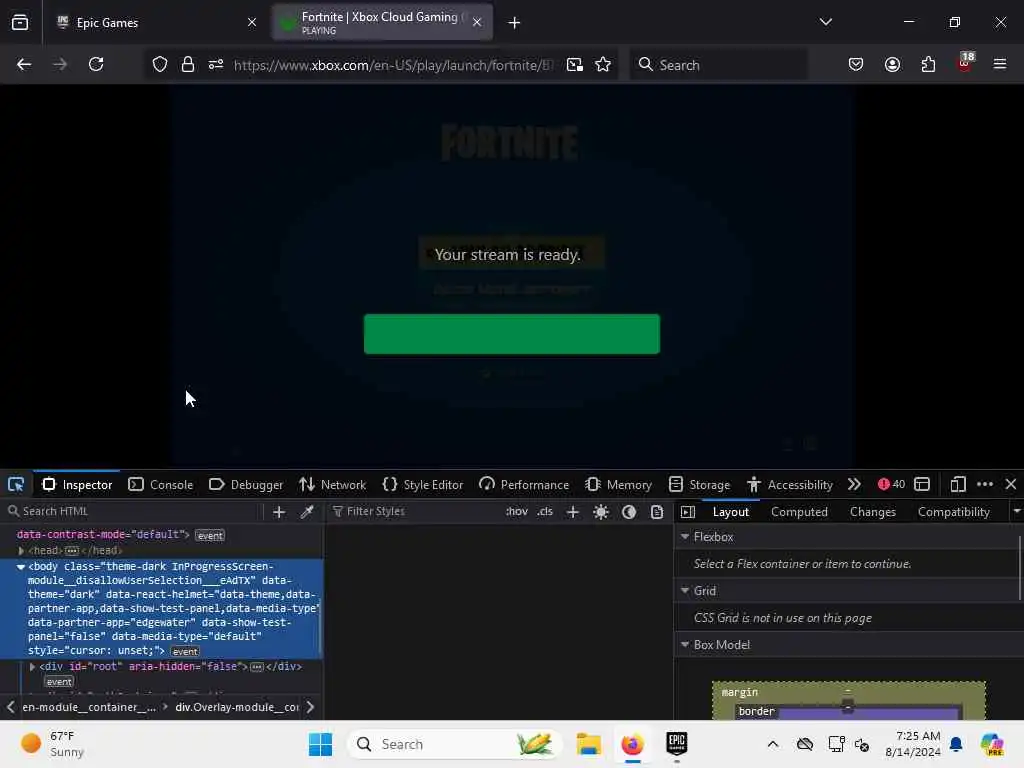Image resolution: width=1024 pixels, height=768 pixels.
Task: Switch to the Console panel
Action: click(x=161, y=485)
